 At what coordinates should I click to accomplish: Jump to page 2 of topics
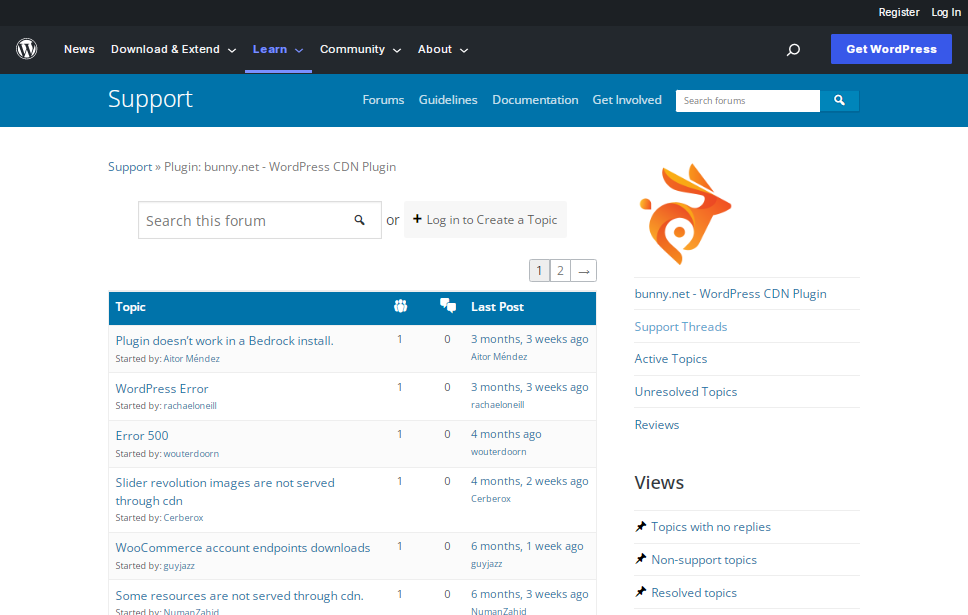click(x=561, y=271)
